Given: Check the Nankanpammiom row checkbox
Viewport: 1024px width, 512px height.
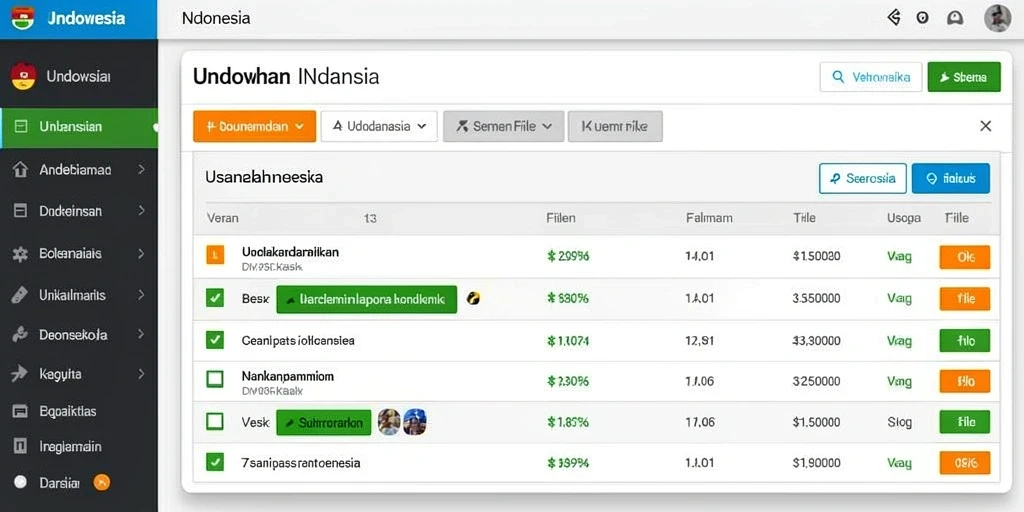Looking at the screenshot, I should pos(214,379).
